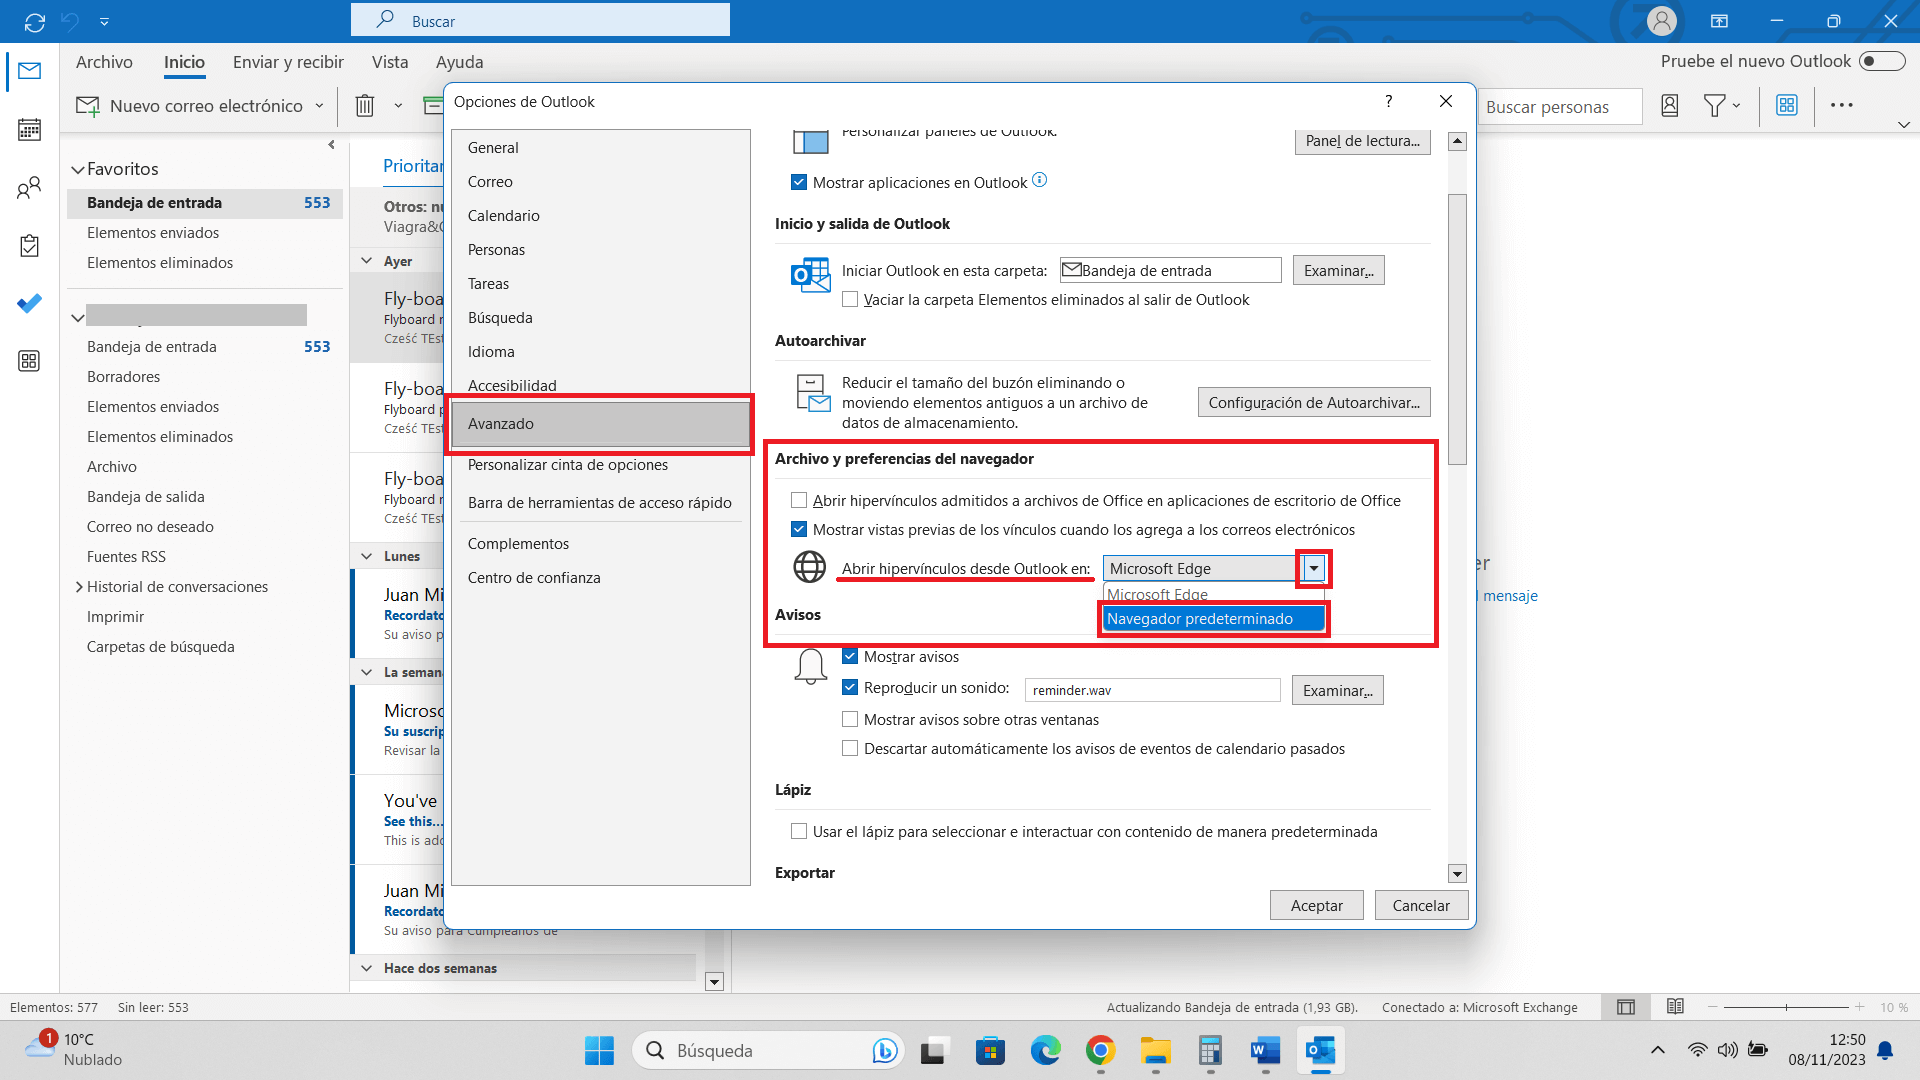Open Calculator from the taskbar
1920x1080 pixels.
1210,1050
